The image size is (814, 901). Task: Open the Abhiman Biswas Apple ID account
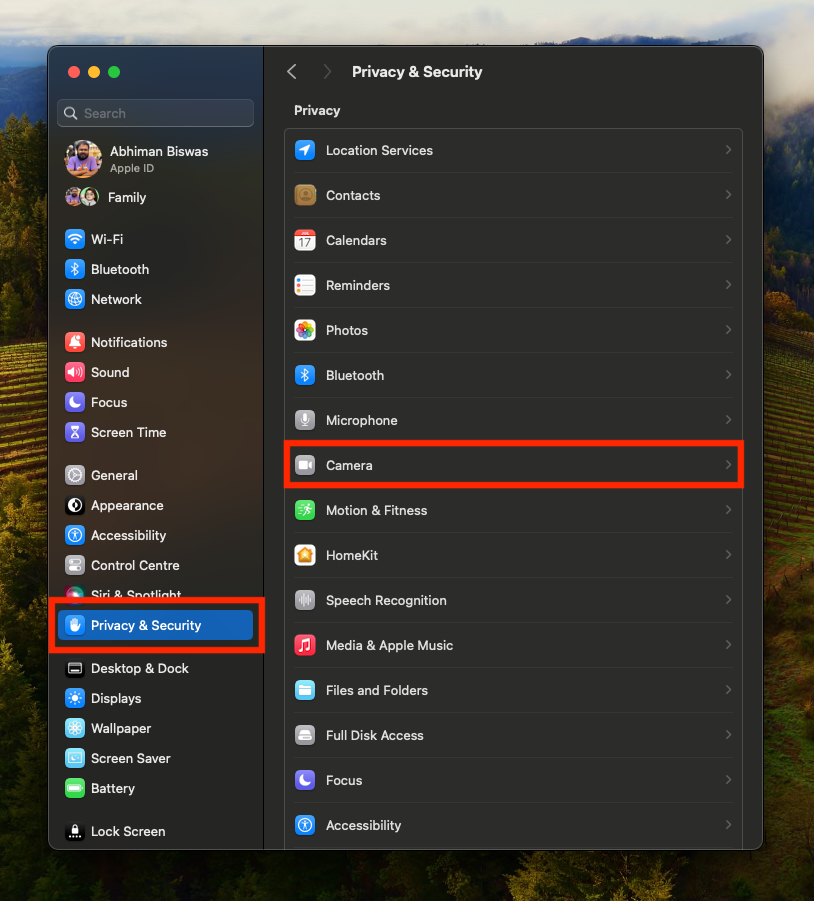click(158, 158)
